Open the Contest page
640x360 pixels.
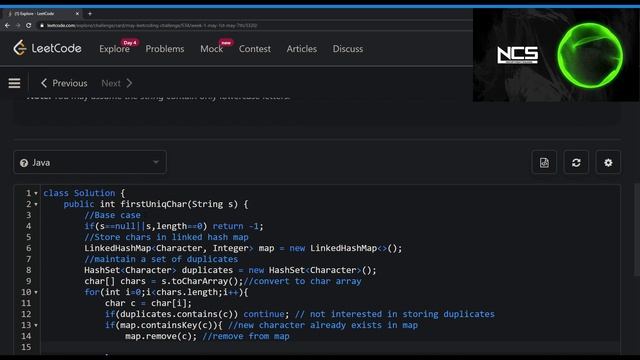(255, 49)
